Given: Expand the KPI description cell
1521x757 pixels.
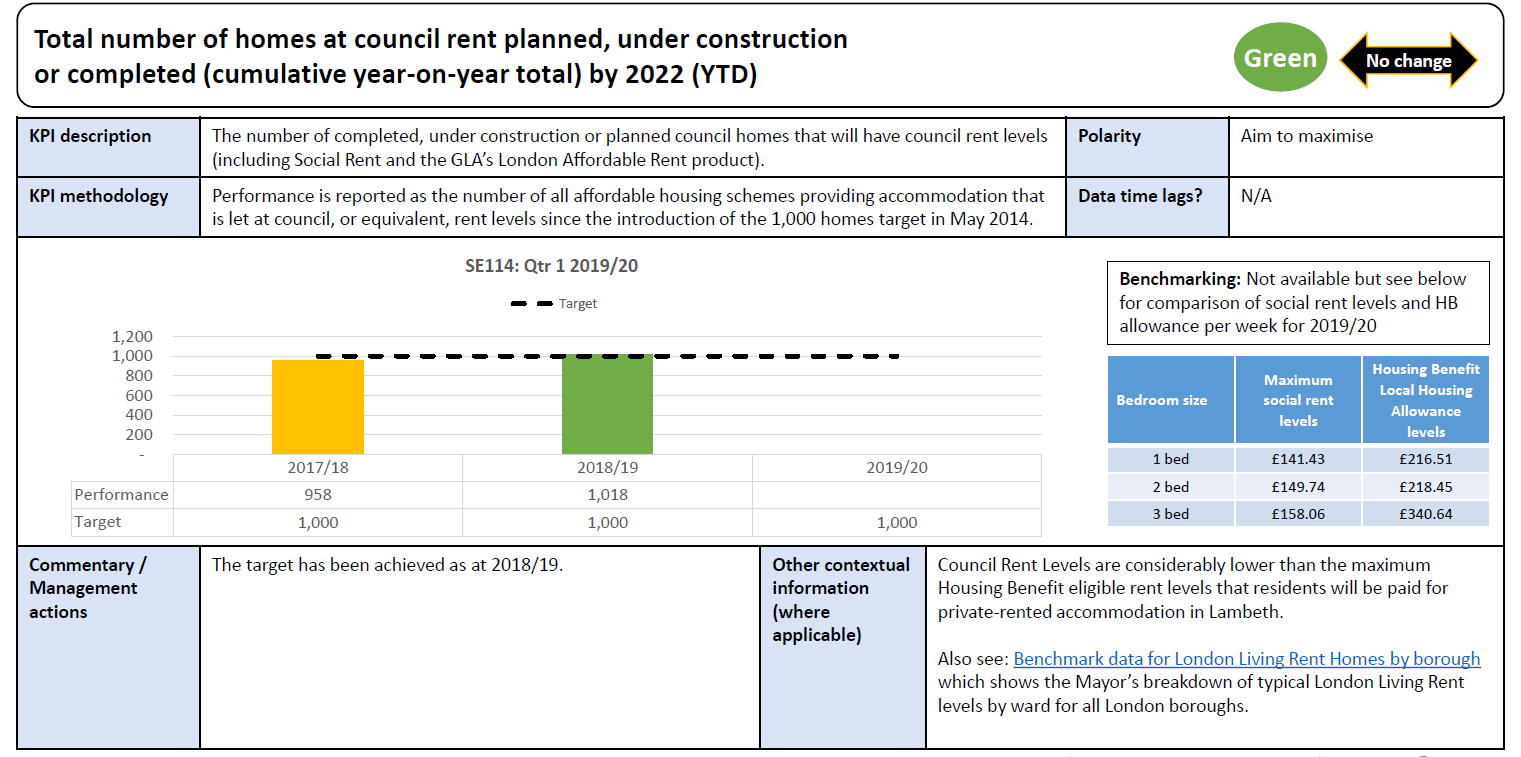Looking at the screenshot, I should coord(636,146).
